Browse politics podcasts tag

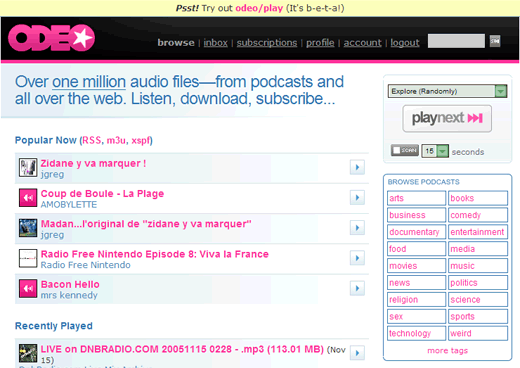(478, 283)
